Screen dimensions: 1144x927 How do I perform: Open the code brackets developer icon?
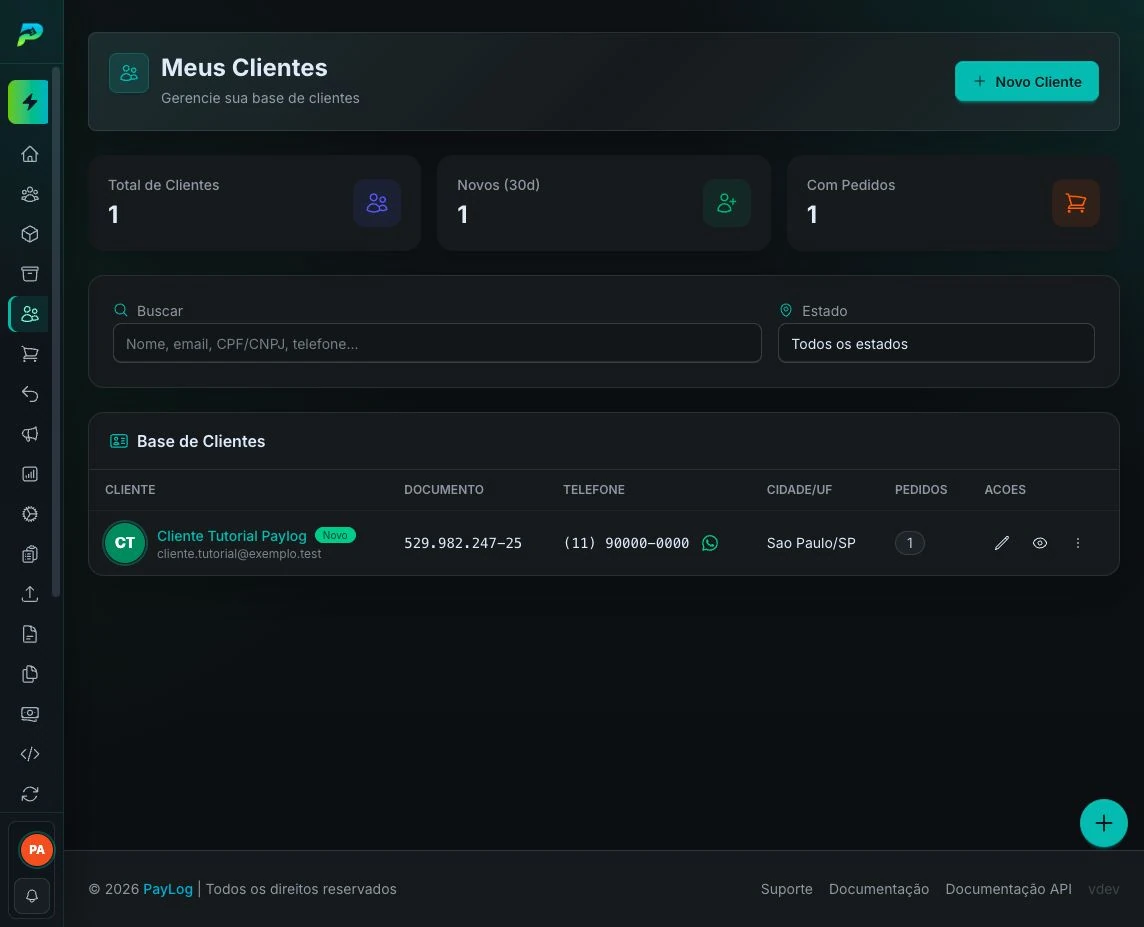[30, 754]
